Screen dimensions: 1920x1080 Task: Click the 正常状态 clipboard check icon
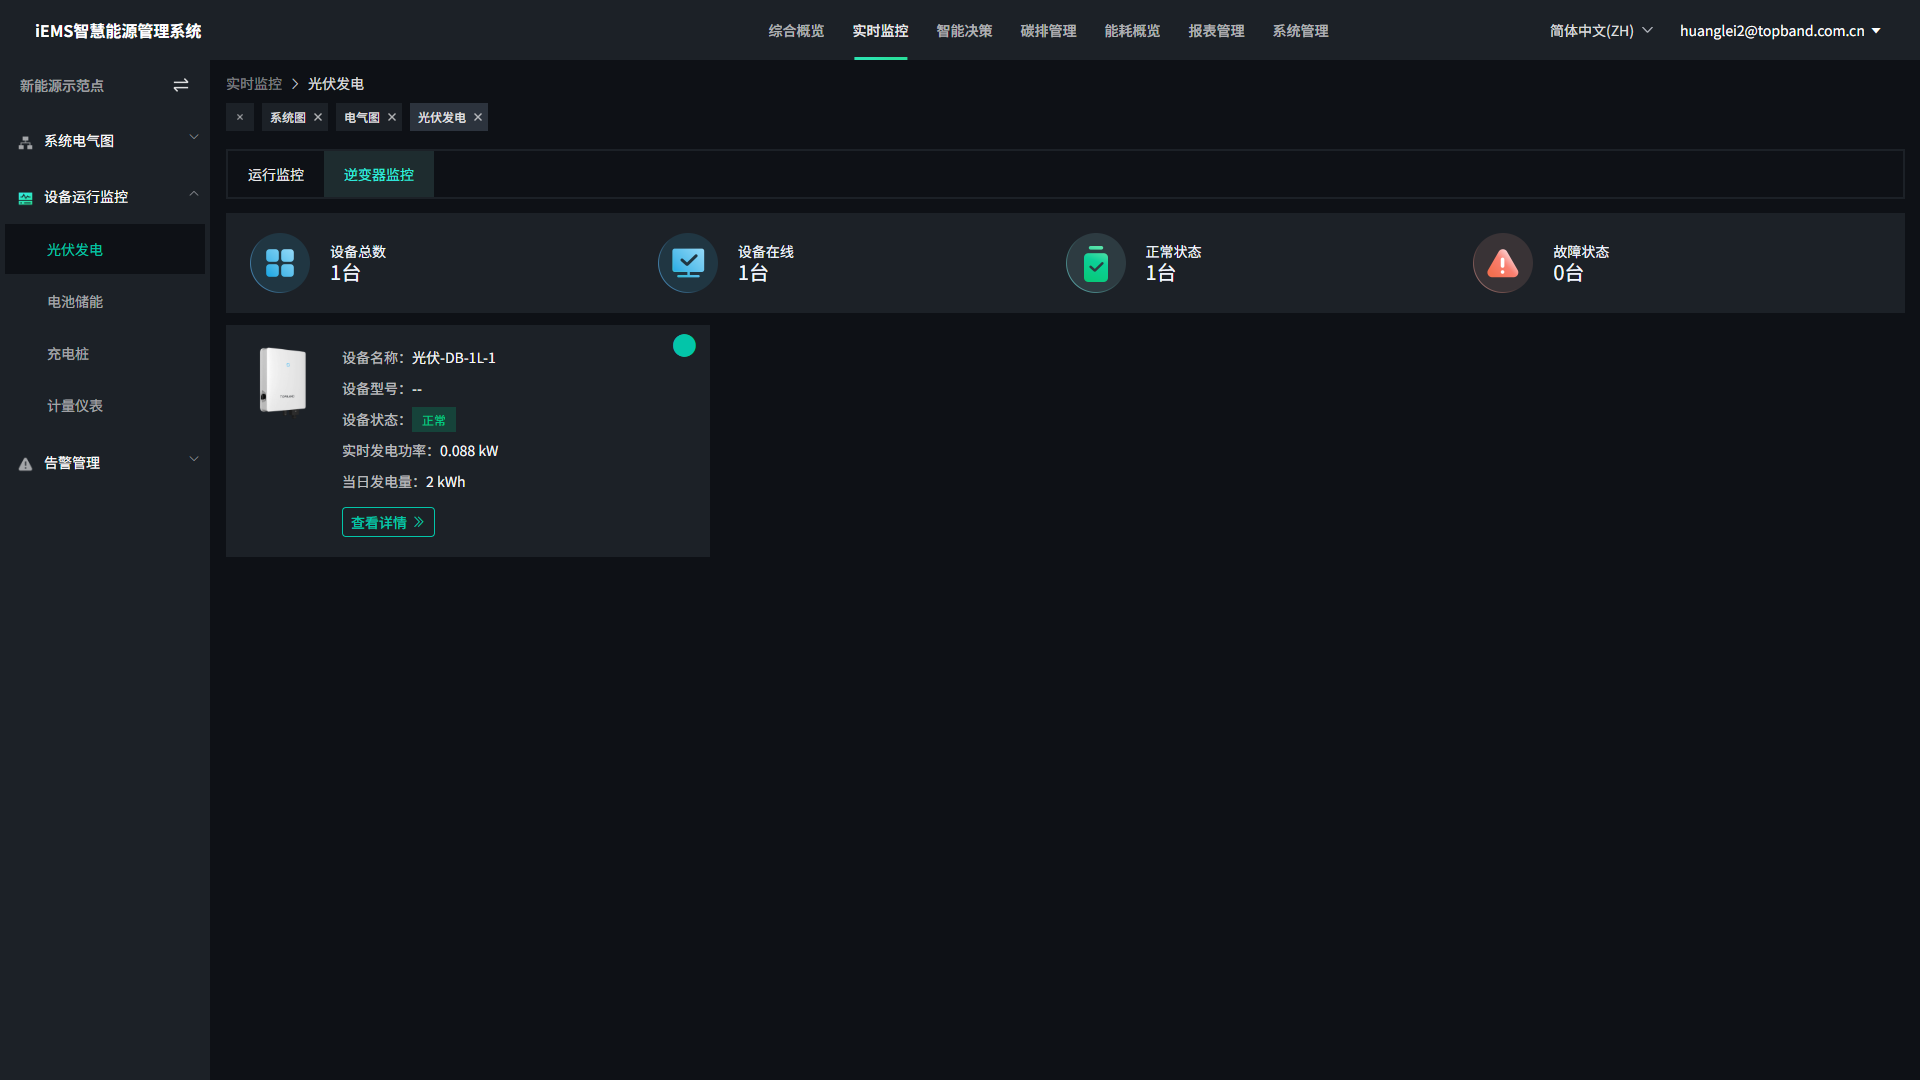click(1096, 263)
